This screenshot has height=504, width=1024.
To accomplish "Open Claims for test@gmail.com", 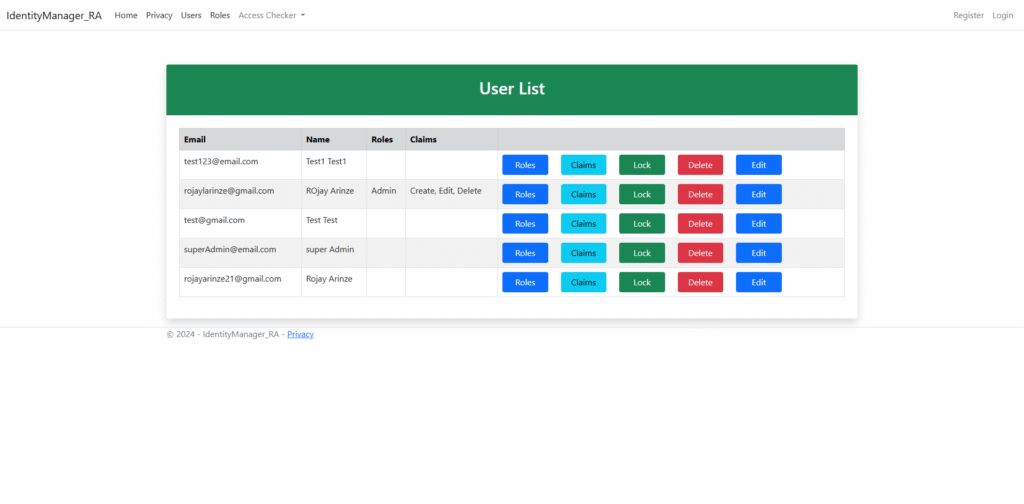I will [583, 224].
